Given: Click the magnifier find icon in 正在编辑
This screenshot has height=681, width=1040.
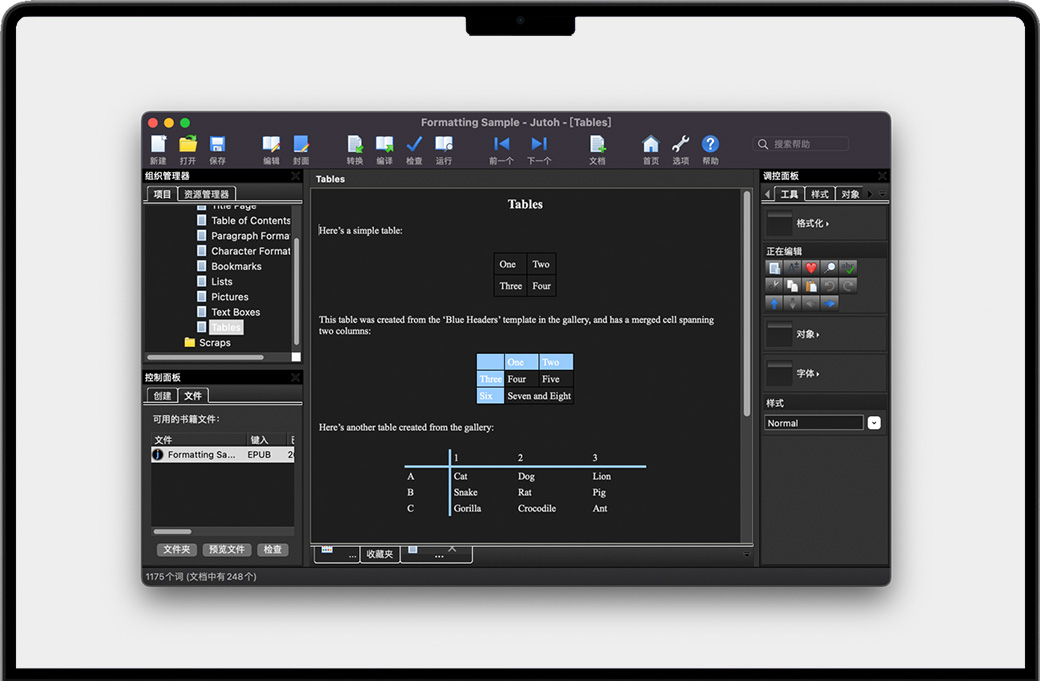Looking at the screenshot, I should [830, 268].
